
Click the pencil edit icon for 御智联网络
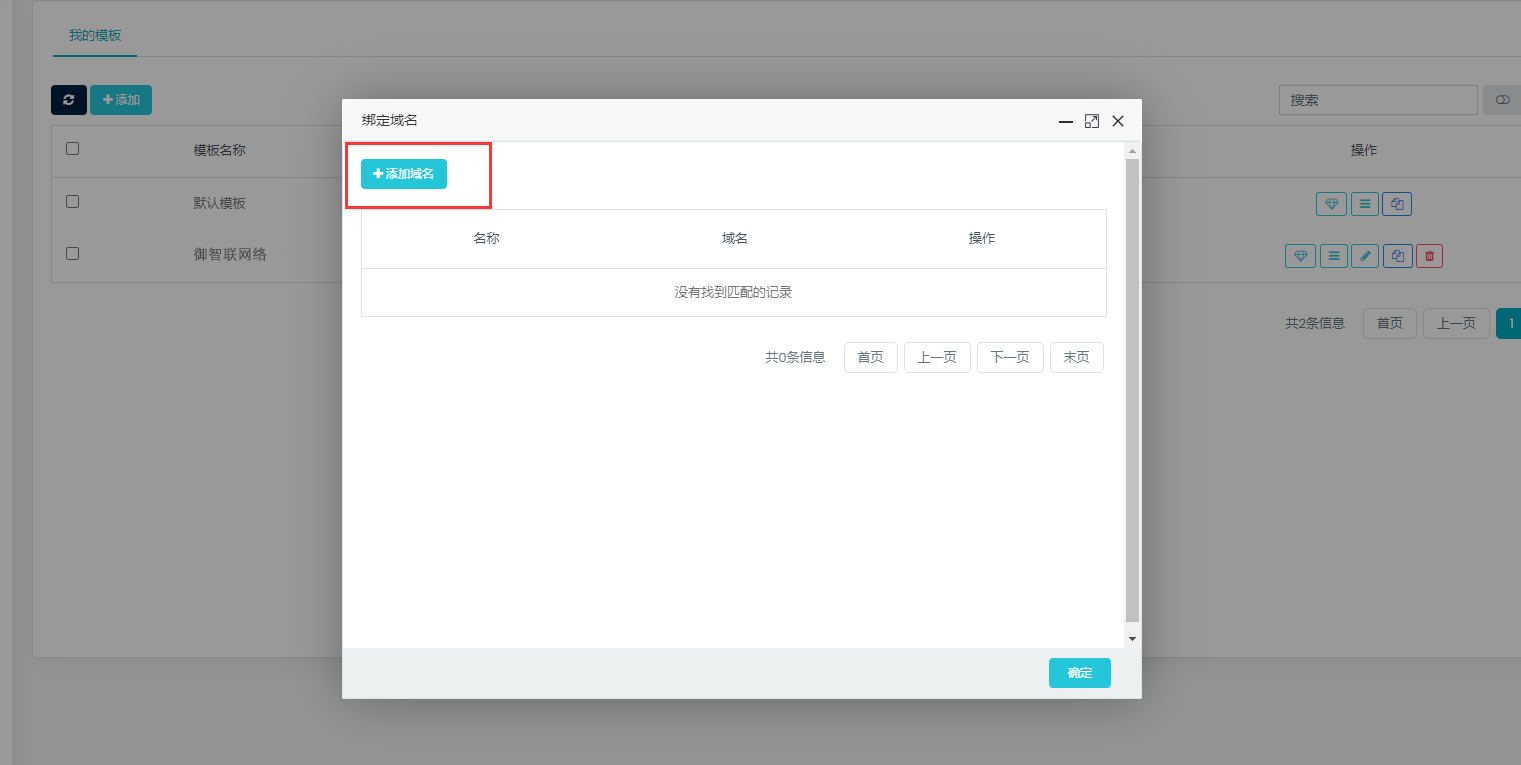[x=1364, y=256]
